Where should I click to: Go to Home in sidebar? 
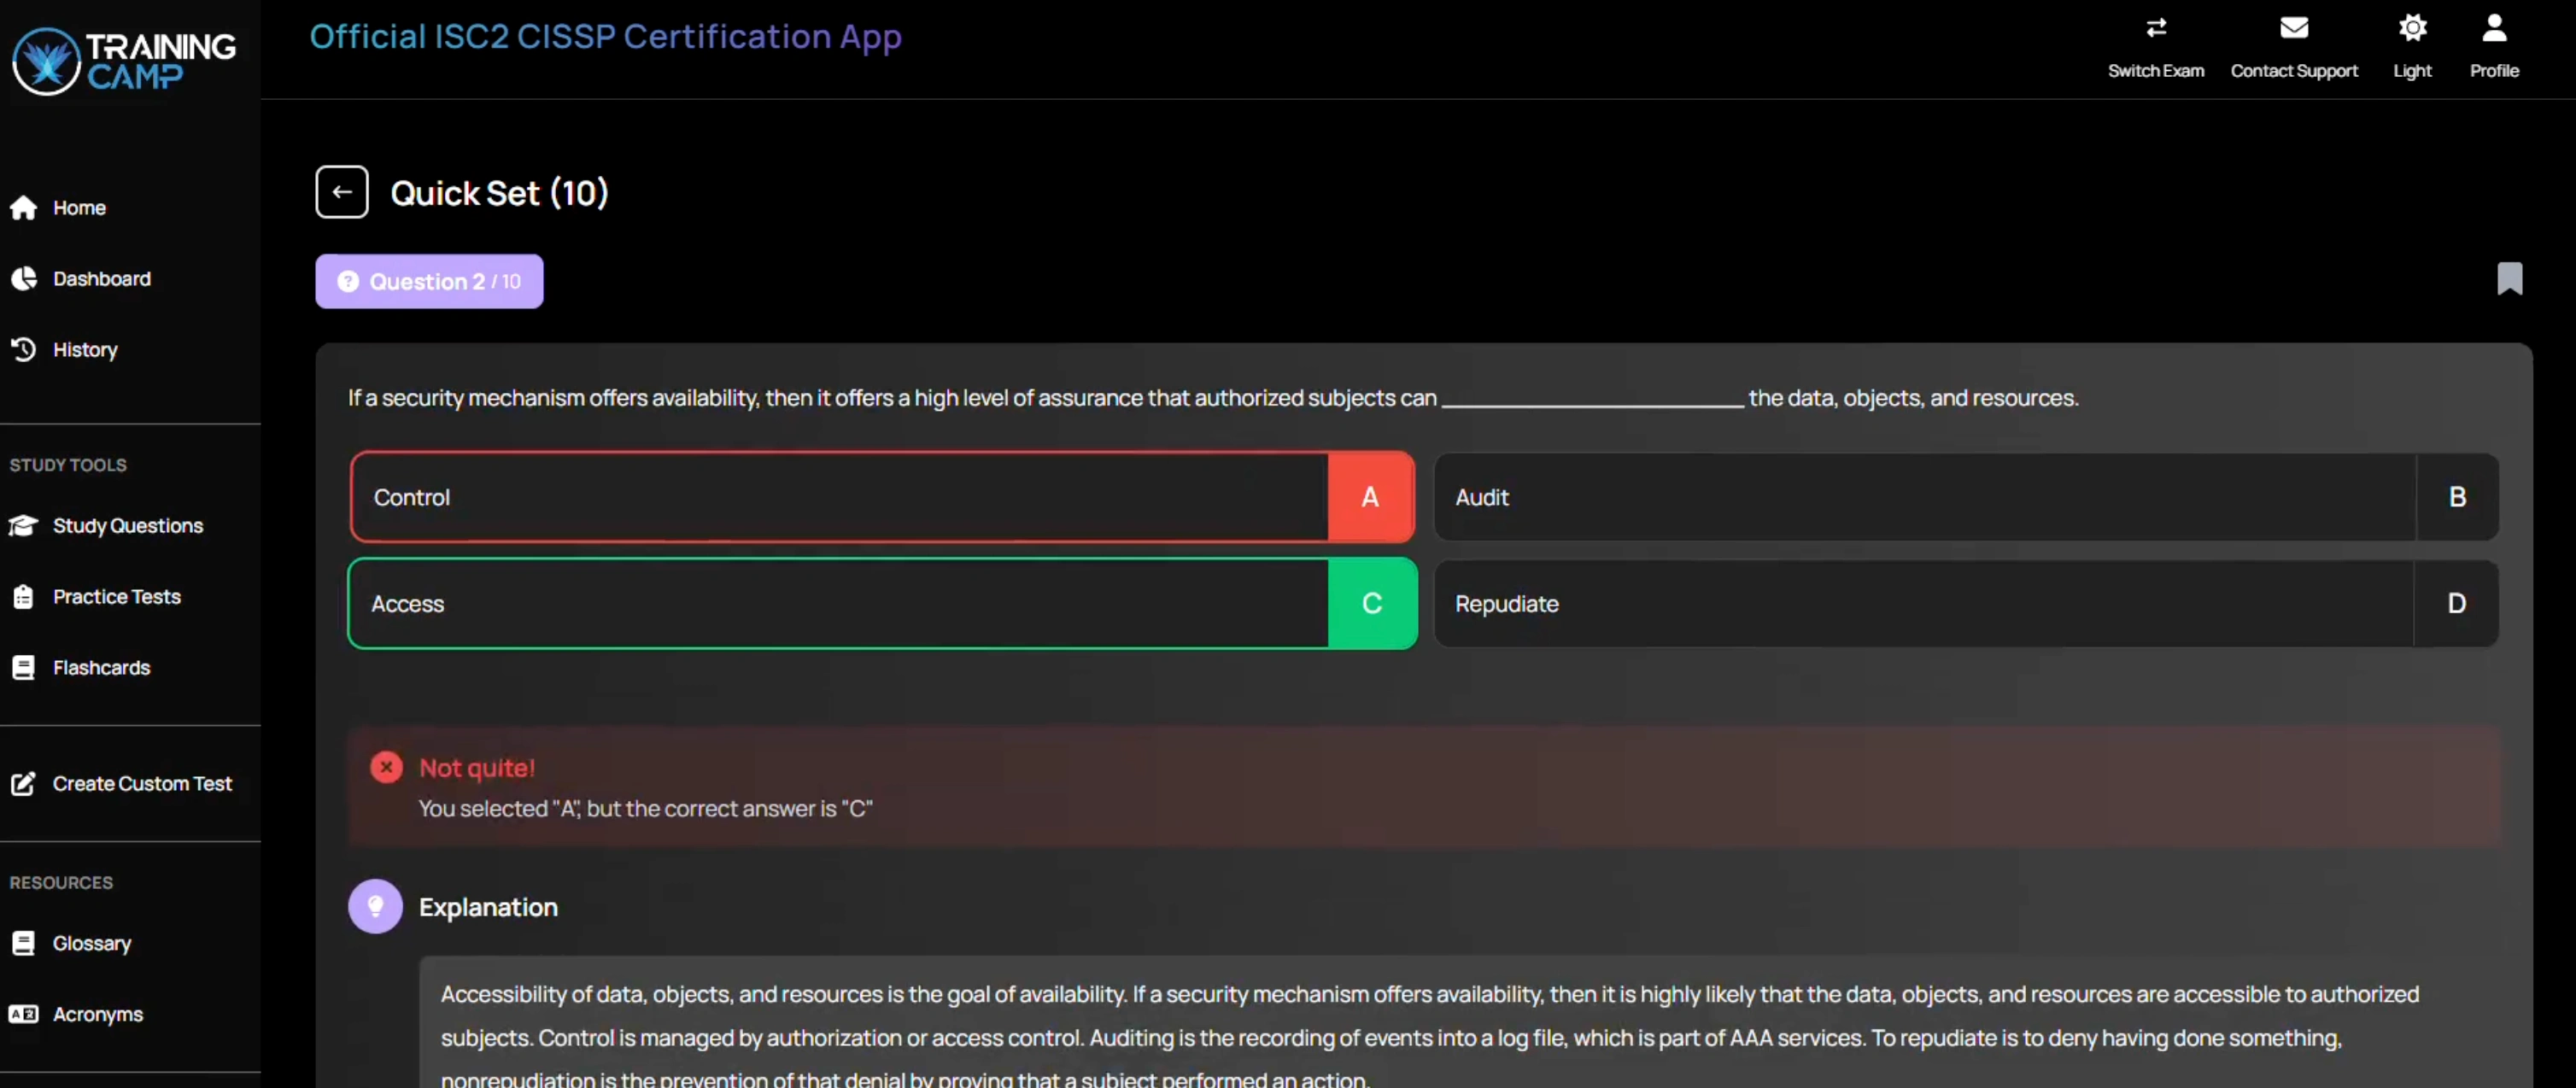click(78, 208)
